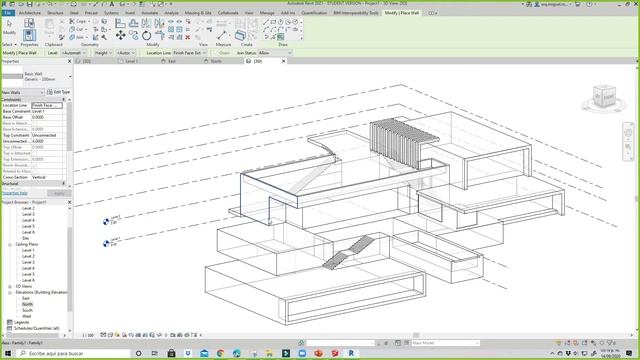Select the Measure tool

(222, 36)
